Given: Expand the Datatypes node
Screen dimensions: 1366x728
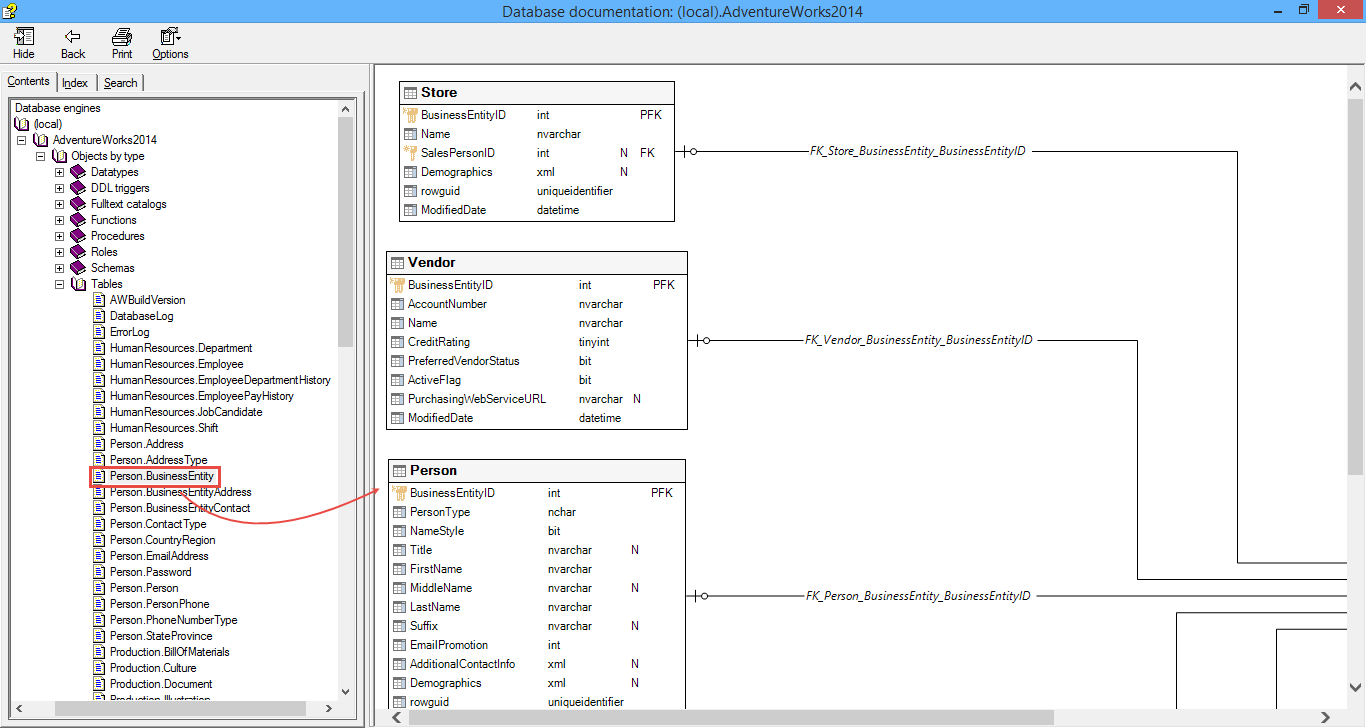Looking at the screenshot, I should pyautogui.click(x=59, y=172).
